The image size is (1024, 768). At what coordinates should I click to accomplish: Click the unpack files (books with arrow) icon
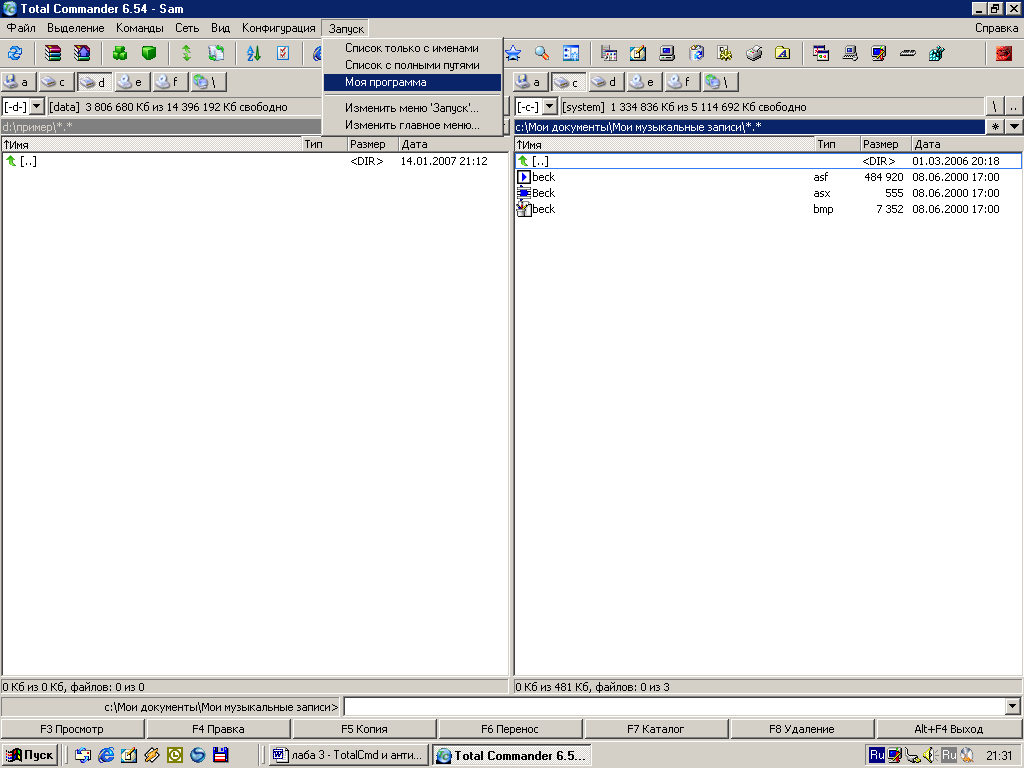click(x=82, y=54)
